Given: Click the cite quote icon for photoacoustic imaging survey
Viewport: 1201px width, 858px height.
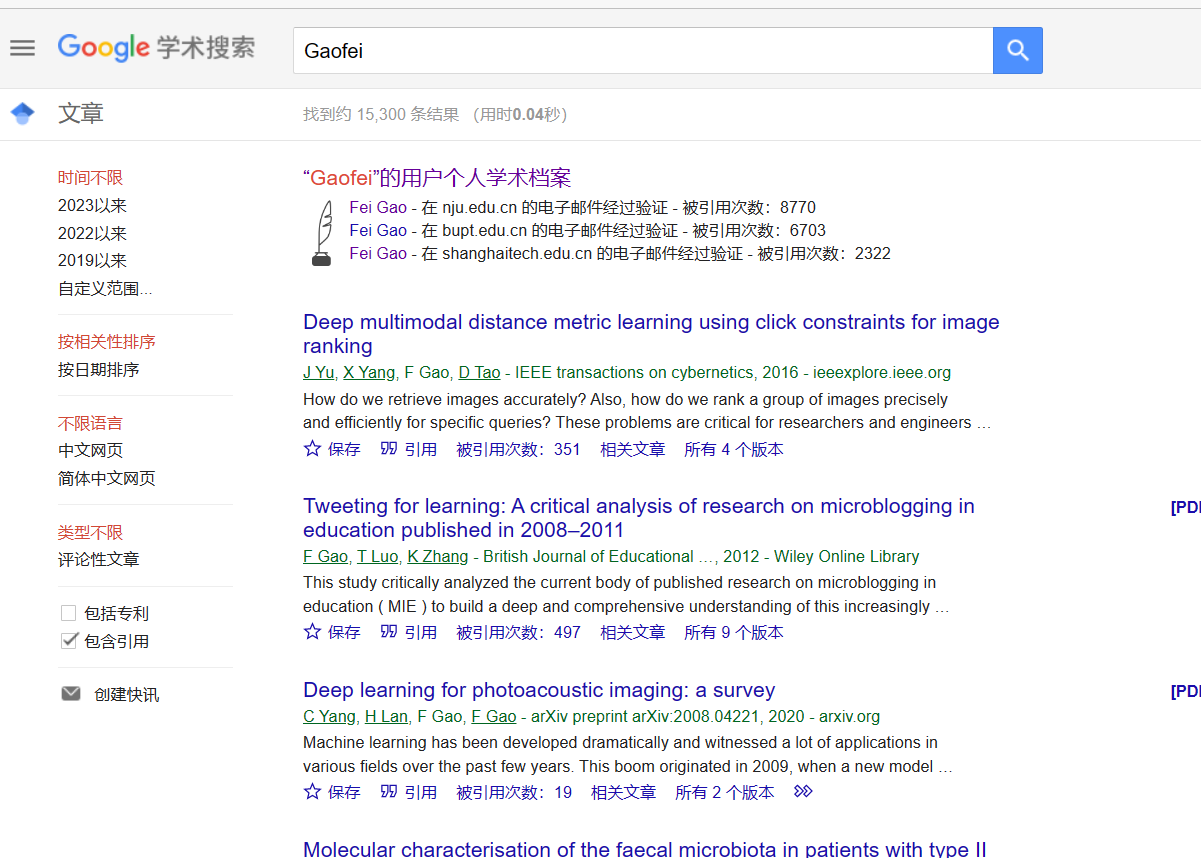Looking at the screenshot, I should [390, 792].
